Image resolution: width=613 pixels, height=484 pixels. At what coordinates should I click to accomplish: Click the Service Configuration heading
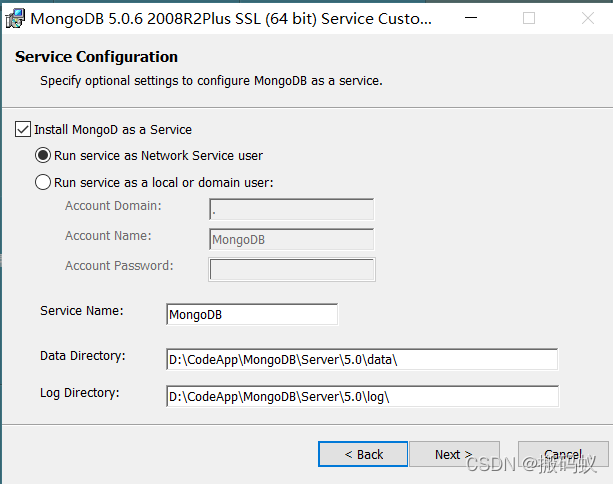[x=96, y=57]
